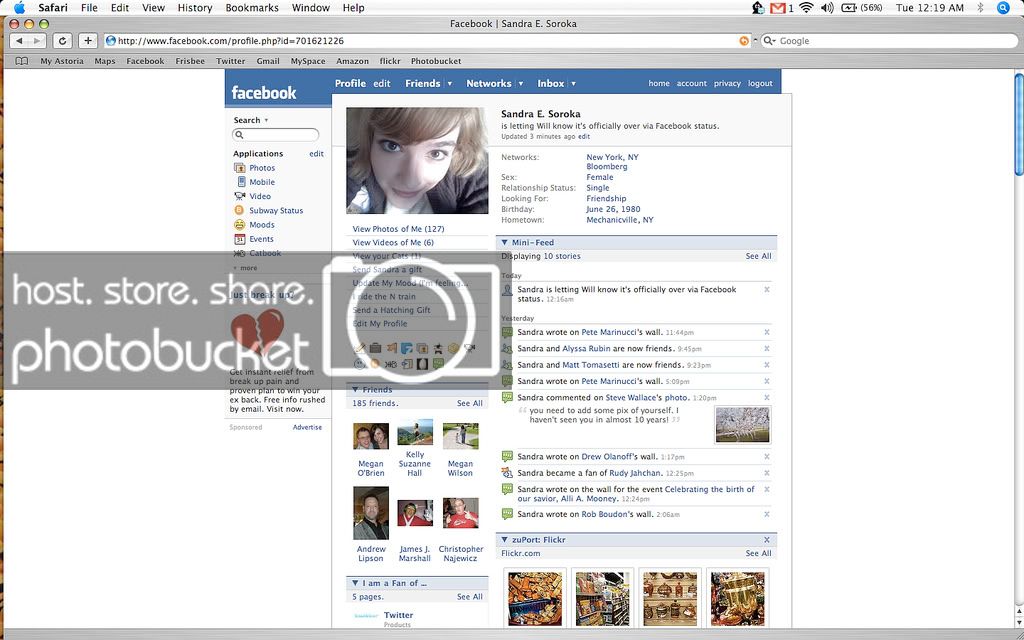
Task: Open the Mobile application icon
Action: (x=241, y=182)
